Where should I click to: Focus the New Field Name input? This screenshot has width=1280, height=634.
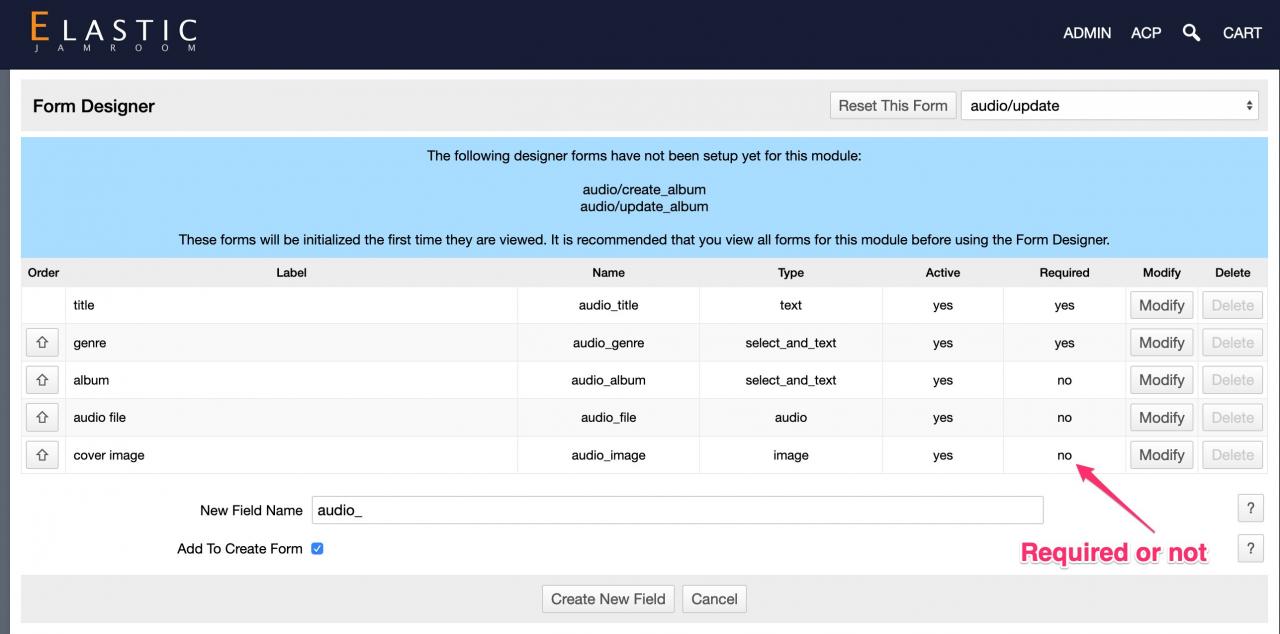pos(677,510)
